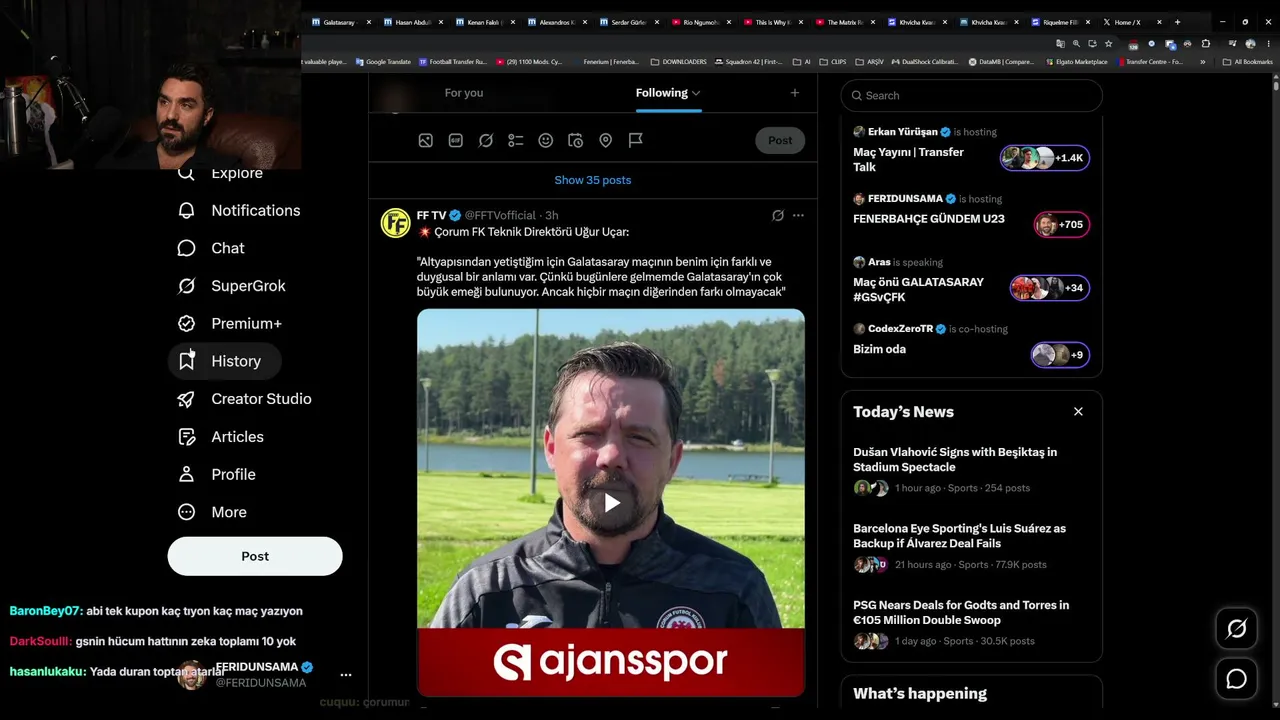This screenshot has width=1280, height=720.
Task: Click the More circle icon in the sidebar
Action: pyautogui.click(x=186, y=512)
